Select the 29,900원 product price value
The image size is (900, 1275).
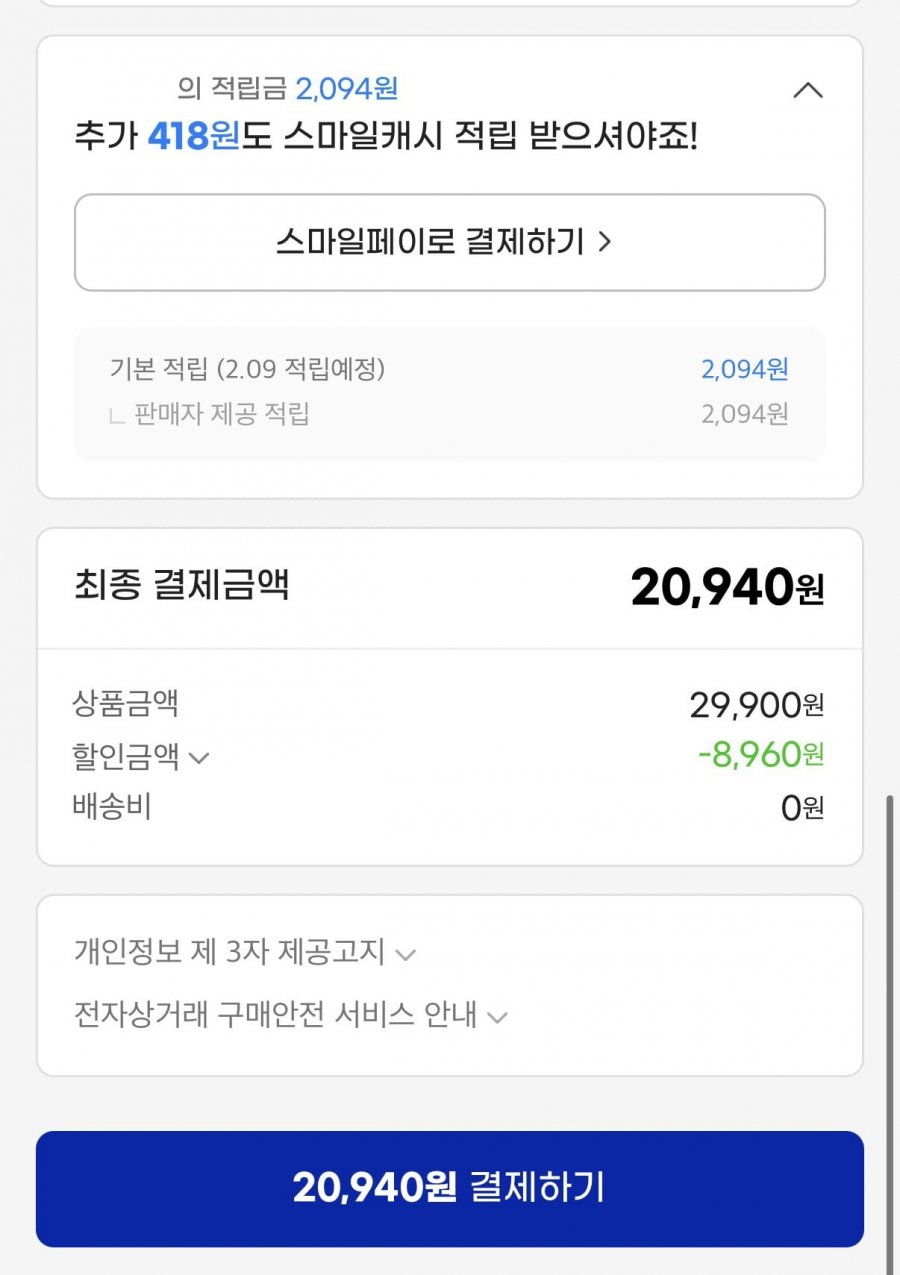(x=756, y=706)
